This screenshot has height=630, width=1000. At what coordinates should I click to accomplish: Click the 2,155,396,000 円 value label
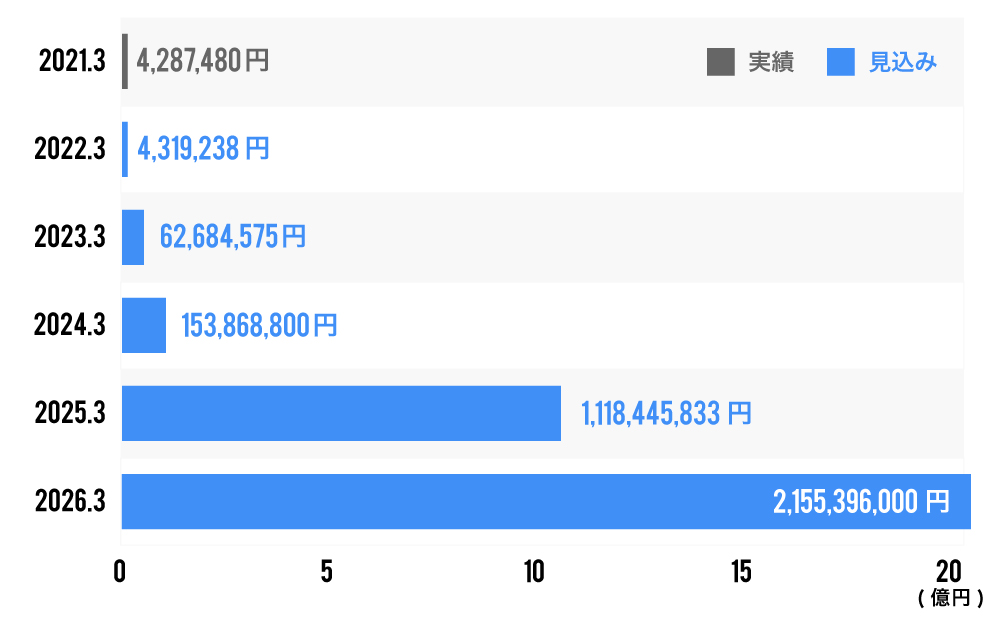861,502
